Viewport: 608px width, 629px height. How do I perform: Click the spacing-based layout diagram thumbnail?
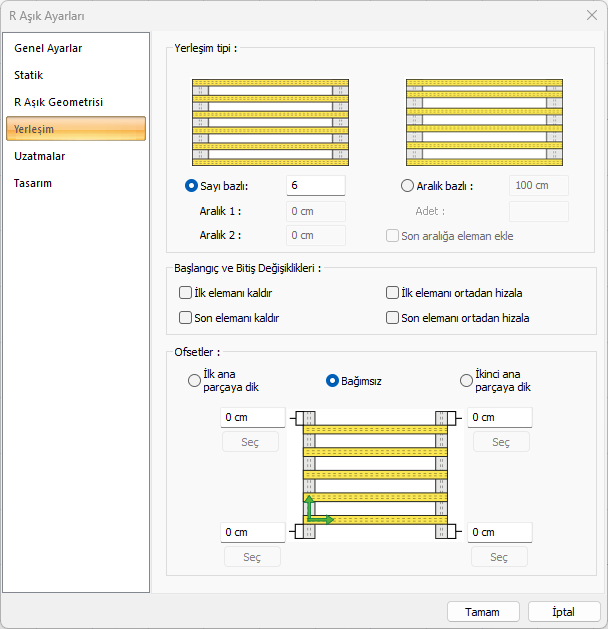[x=483, y=121]
